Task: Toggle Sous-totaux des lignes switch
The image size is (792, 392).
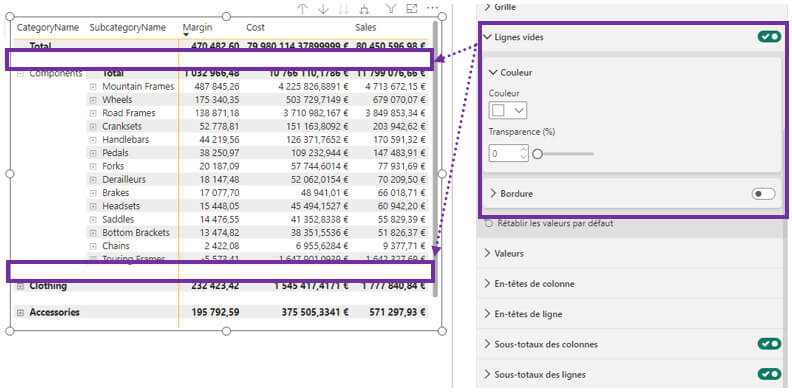Action: (769, 374)
